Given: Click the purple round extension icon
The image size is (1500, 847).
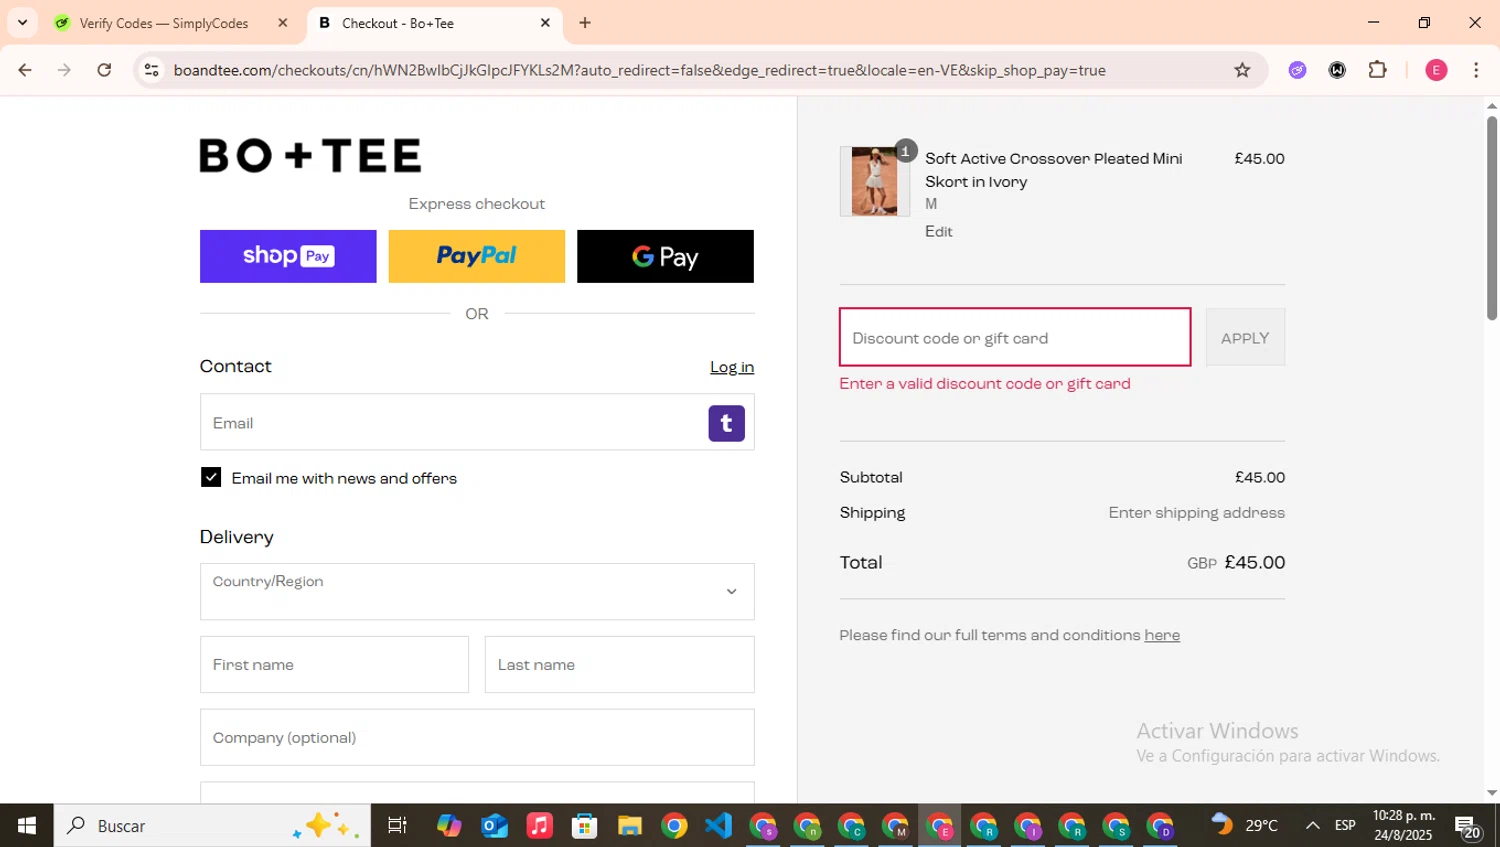Looking at the screenshot, I should 1297,70.
